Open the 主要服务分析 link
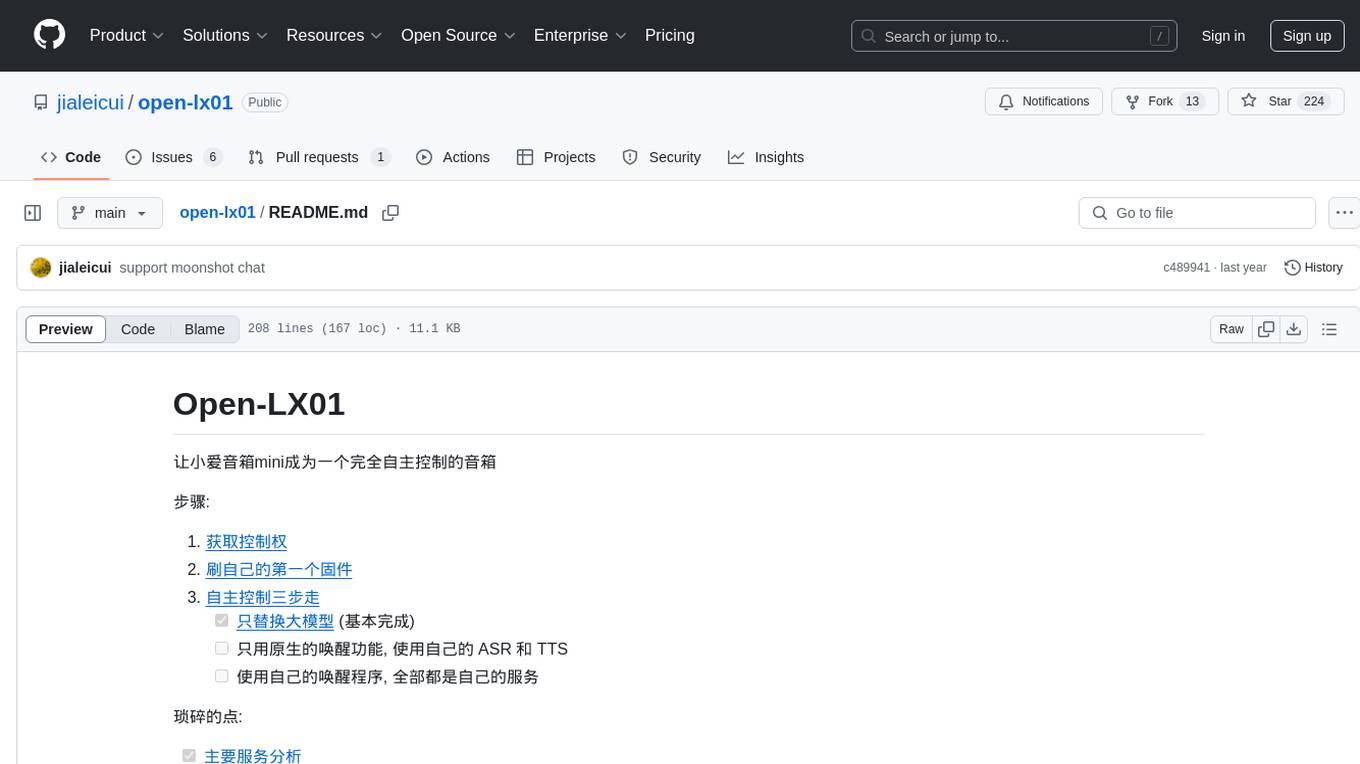The height and width of the screenshot is (764, 1360). point(253,756)
